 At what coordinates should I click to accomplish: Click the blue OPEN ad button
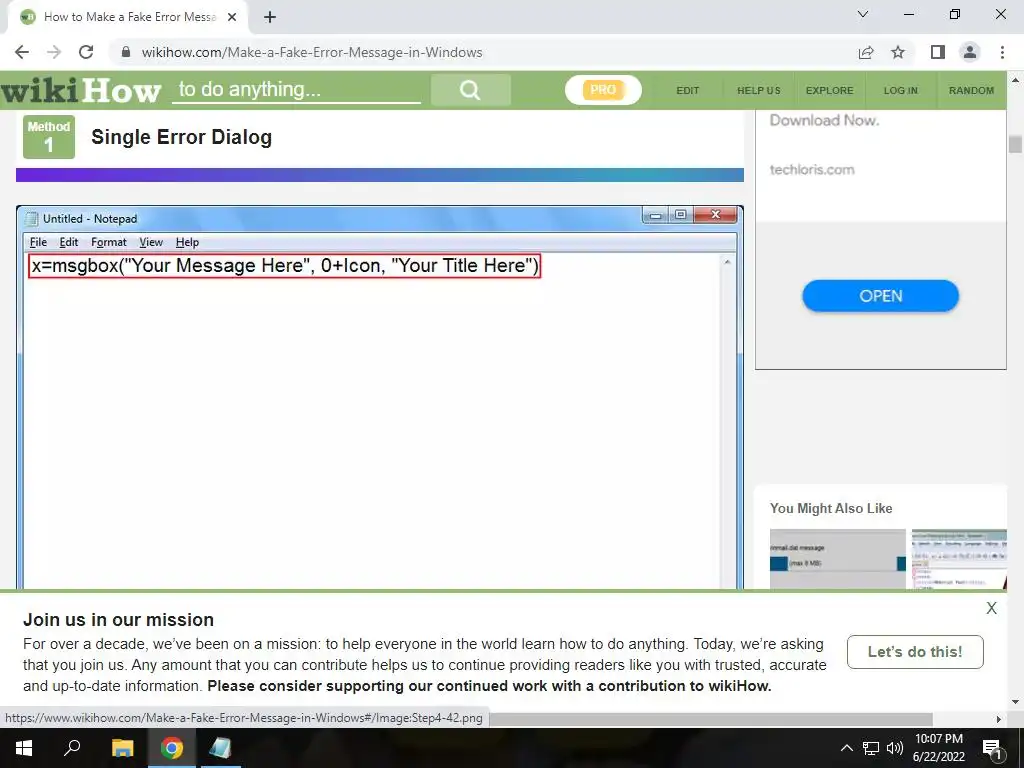pyautogui.click(x=880, y=296)
